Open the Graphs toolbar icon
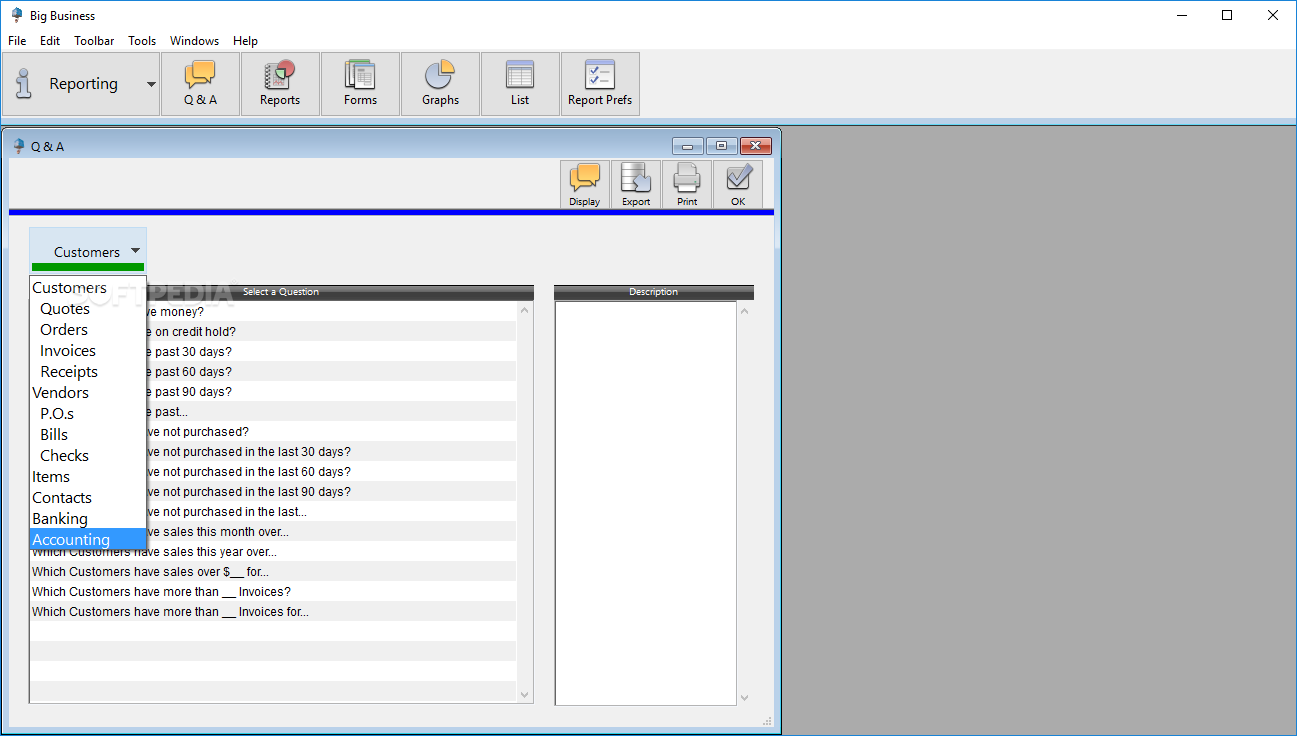Image resolution: width=1297 pixels, height=736 pixels. pyautogui.click(x=440, y=84)
